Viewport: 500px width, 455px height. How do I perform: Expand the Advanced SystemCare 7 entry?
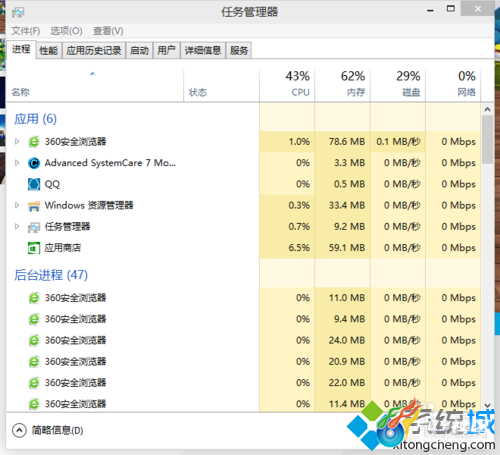(17, 163)
